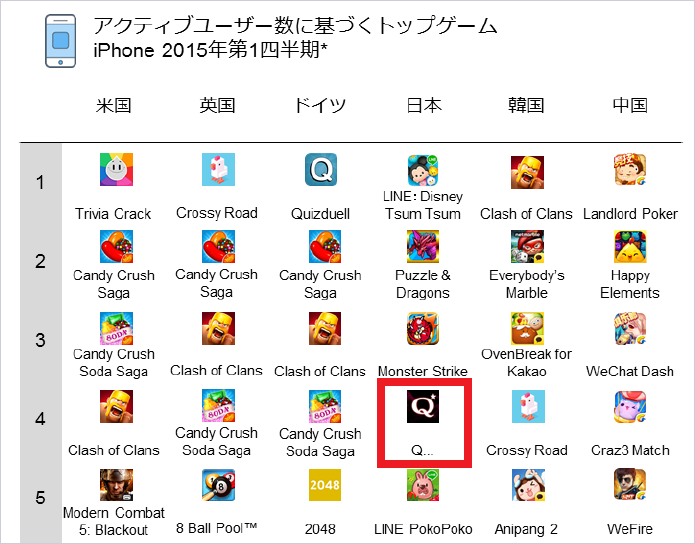The width and height of the screenshot is (695, 544).
Task: Click the Everybody's Marble icon
Action: click(527, 247)
